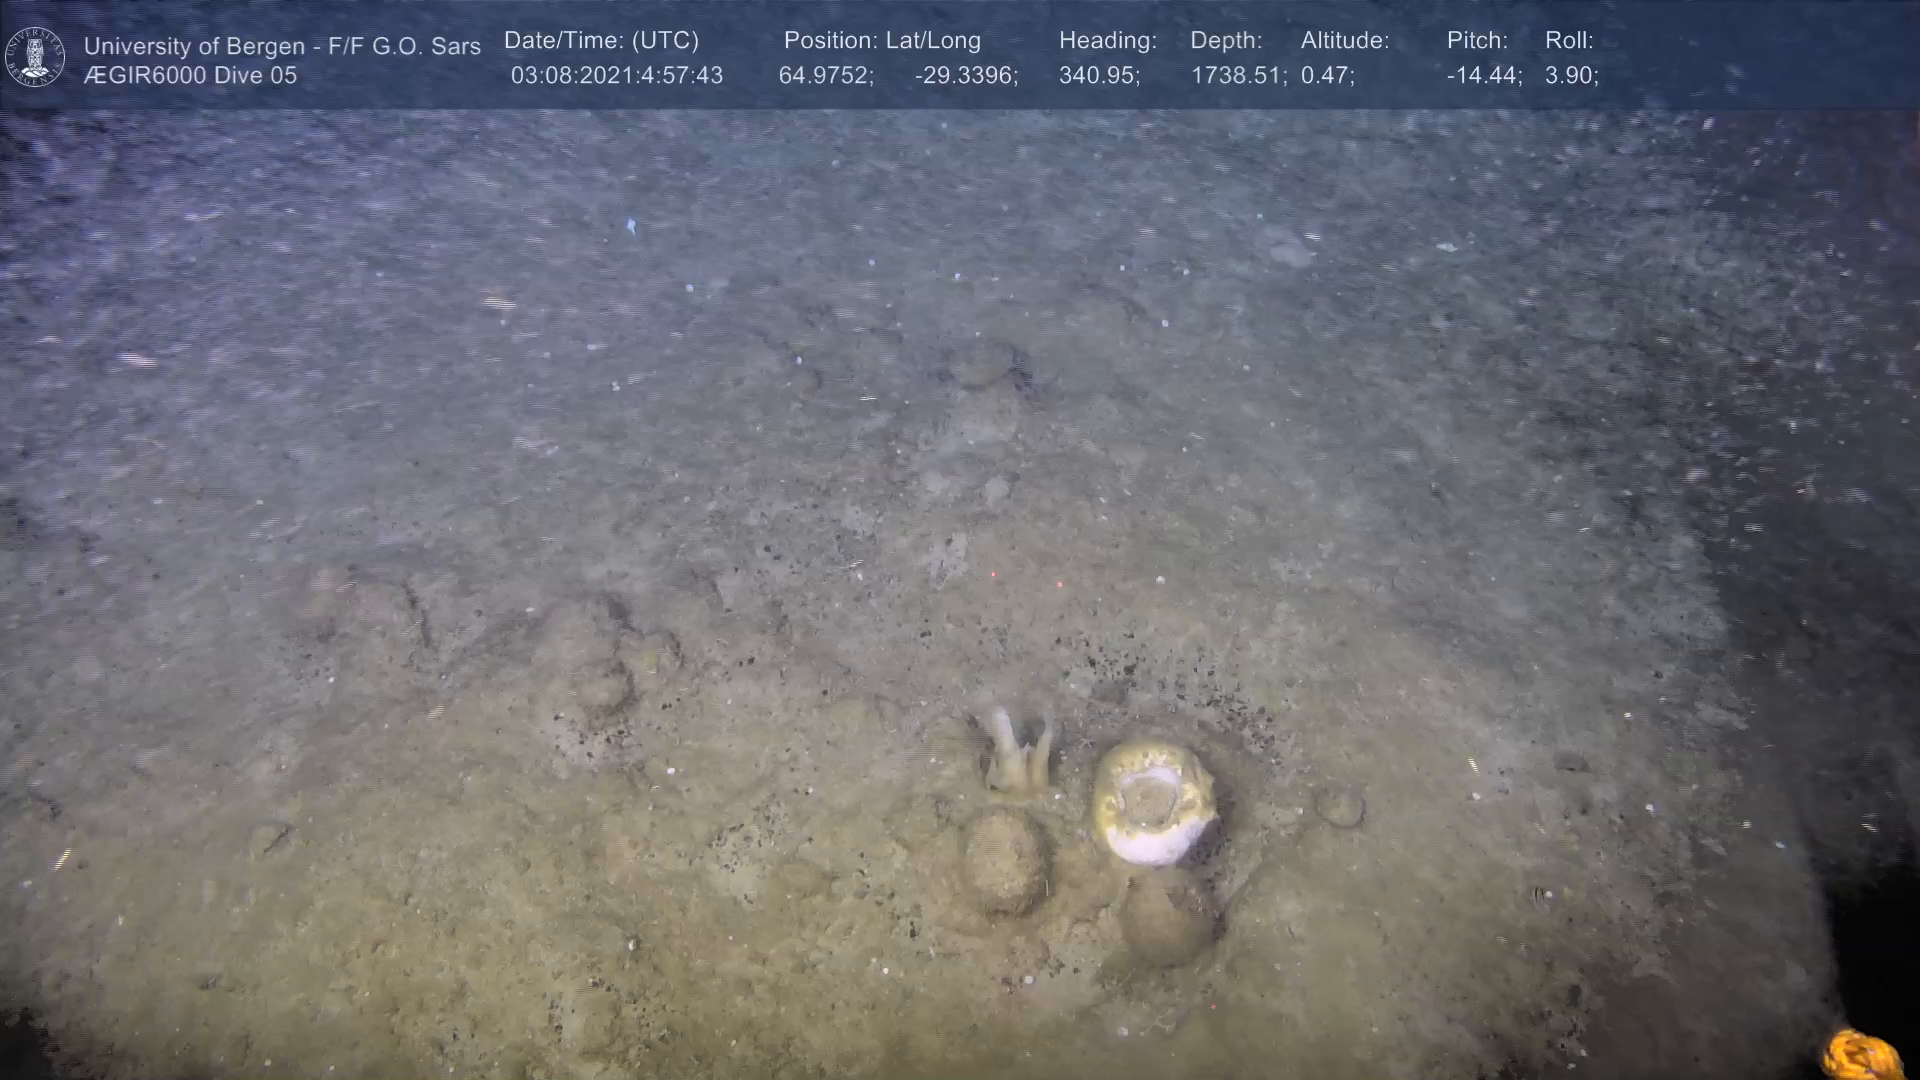
Task: Click the 'Position: Lat/Long' header
Action: (881, 41)
